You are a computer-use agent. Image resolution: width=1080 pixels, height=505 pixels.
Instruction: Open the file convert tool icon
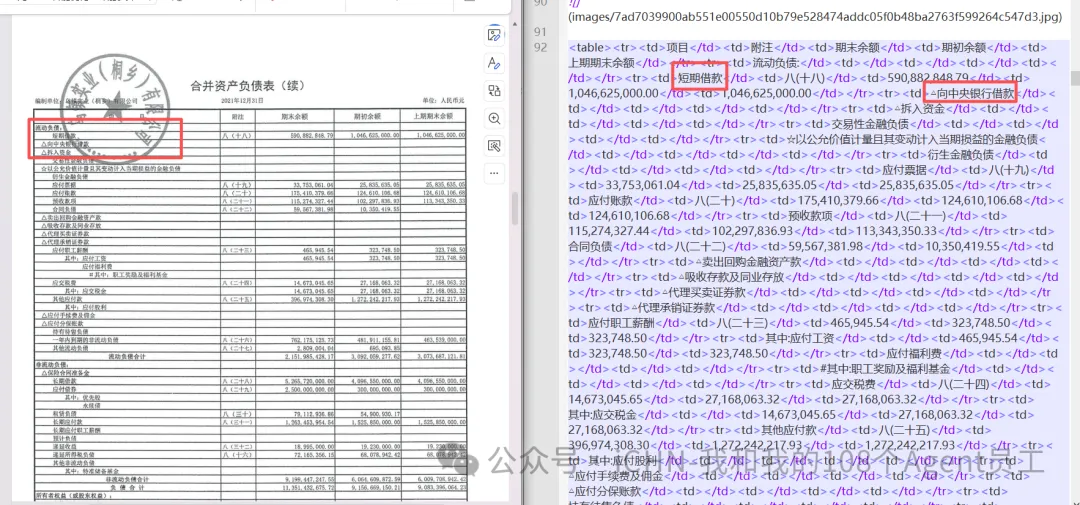tap(493, 90)
